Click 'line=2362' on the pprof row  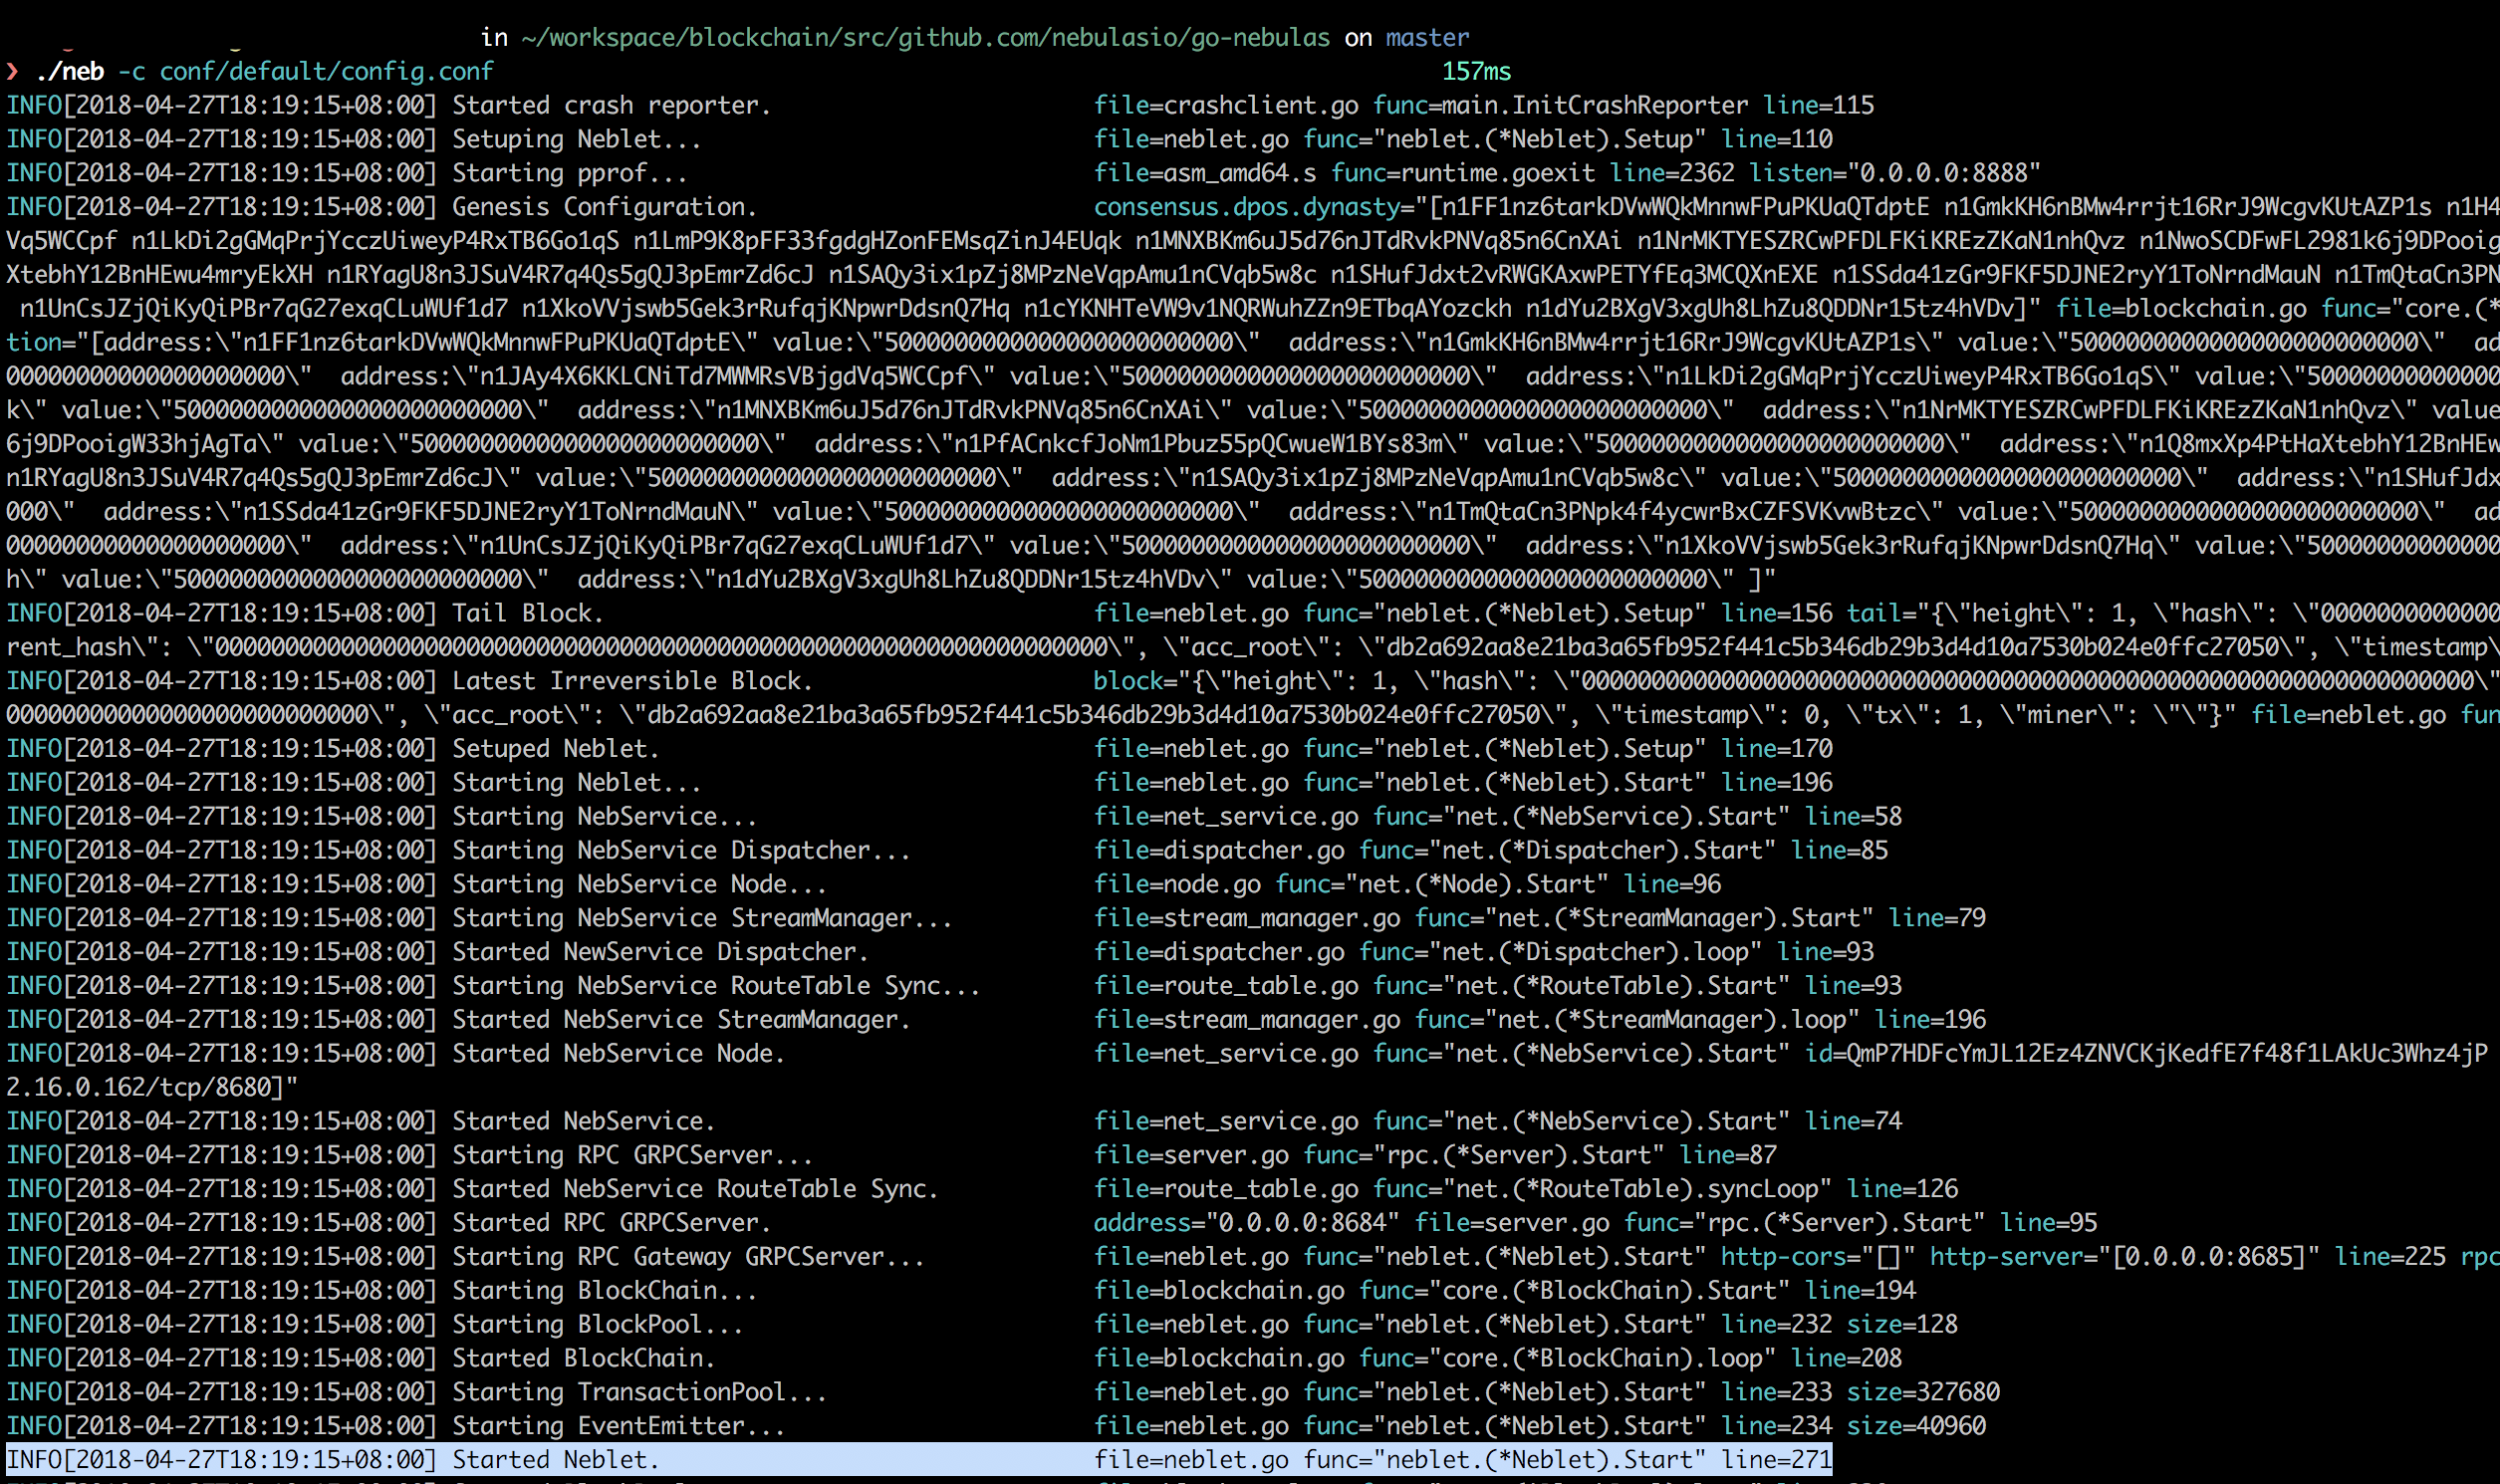pyautogui.click(x=1672, y=173)
